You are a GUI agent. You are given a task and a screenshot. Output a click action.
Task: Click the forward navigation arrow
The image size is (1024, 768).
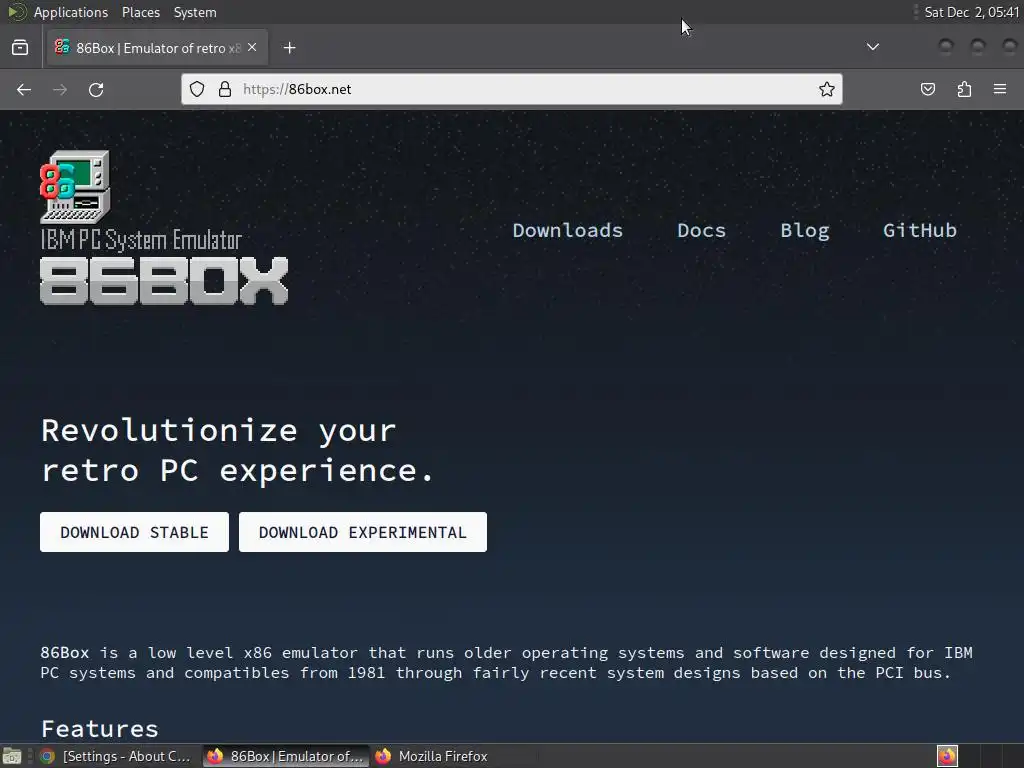(x=60, y=89)
